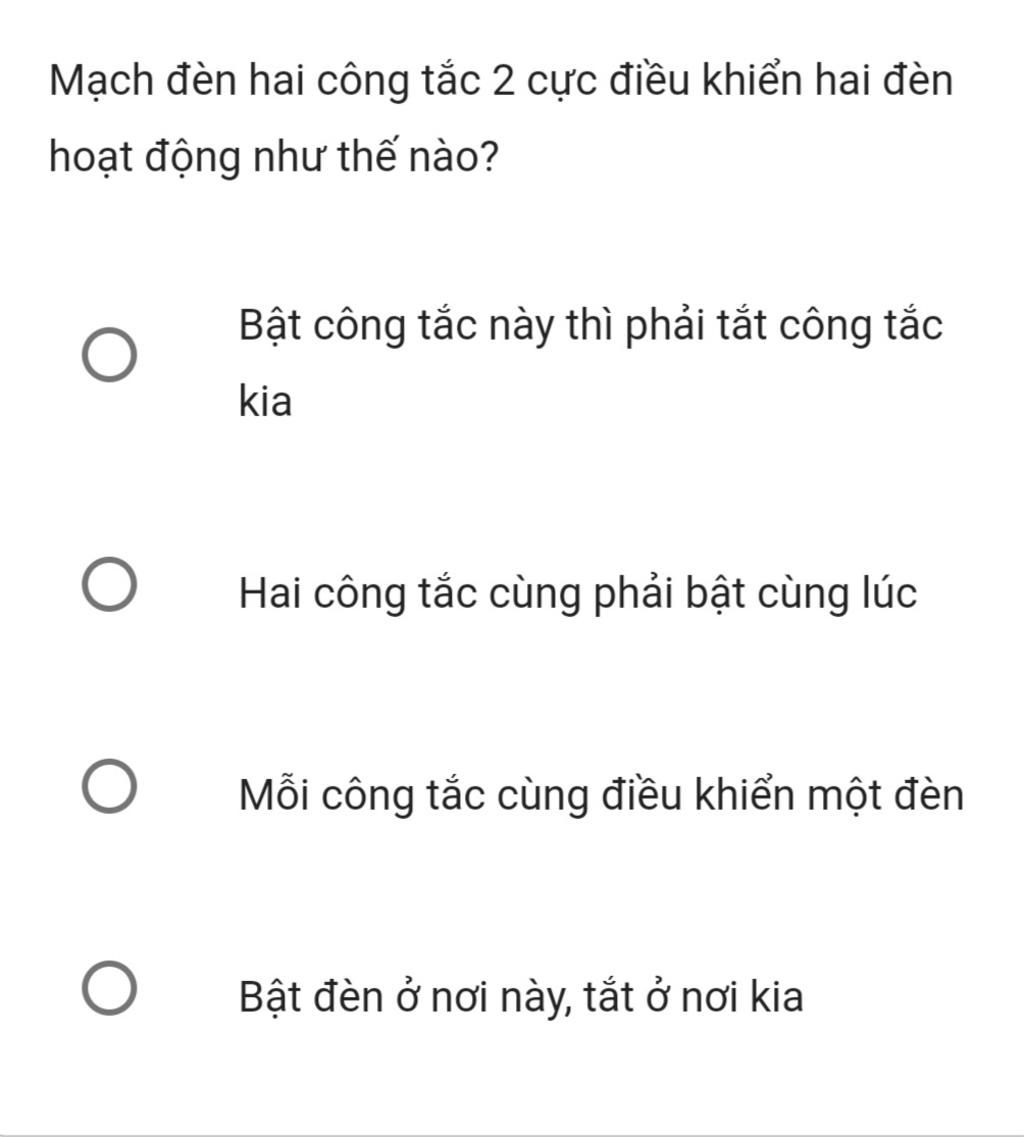1024x1137 pixels.
Task: Select radio button 'Hai công tắc cùng phải bật cùng lúc'
Action: point(109,584)
